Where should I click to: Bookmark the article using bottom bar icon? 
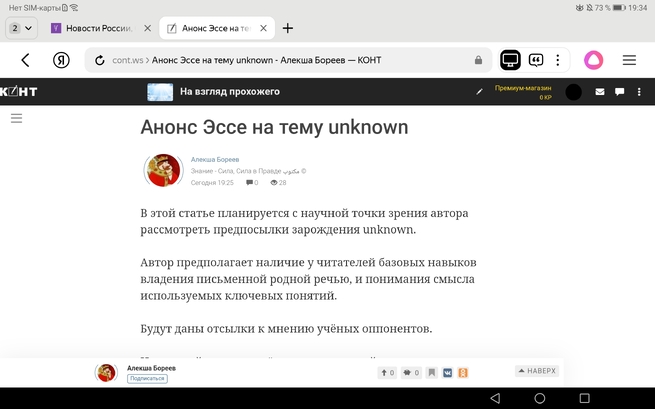click(x=432, y=373)
